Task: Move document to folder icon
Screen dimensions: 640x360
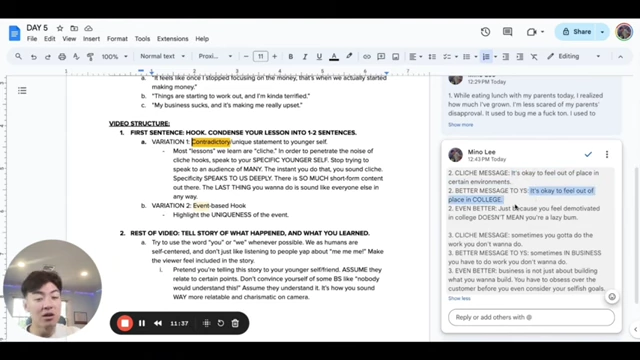Action: pos(74,28)
